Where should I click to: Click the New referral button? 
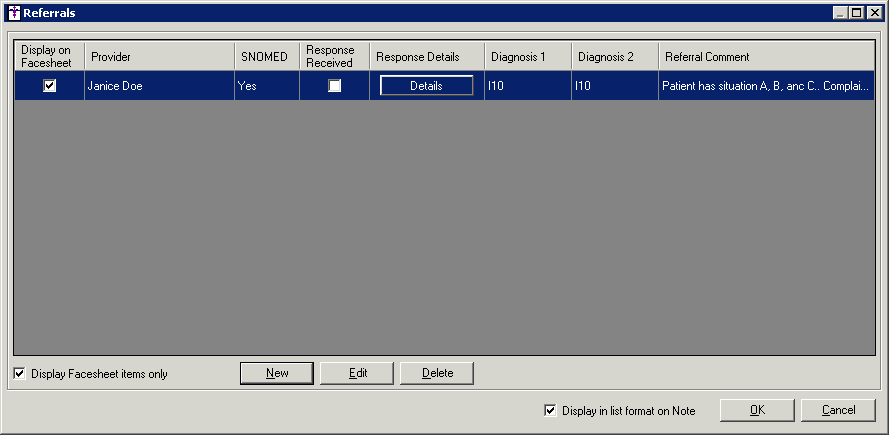pos(277,373)
